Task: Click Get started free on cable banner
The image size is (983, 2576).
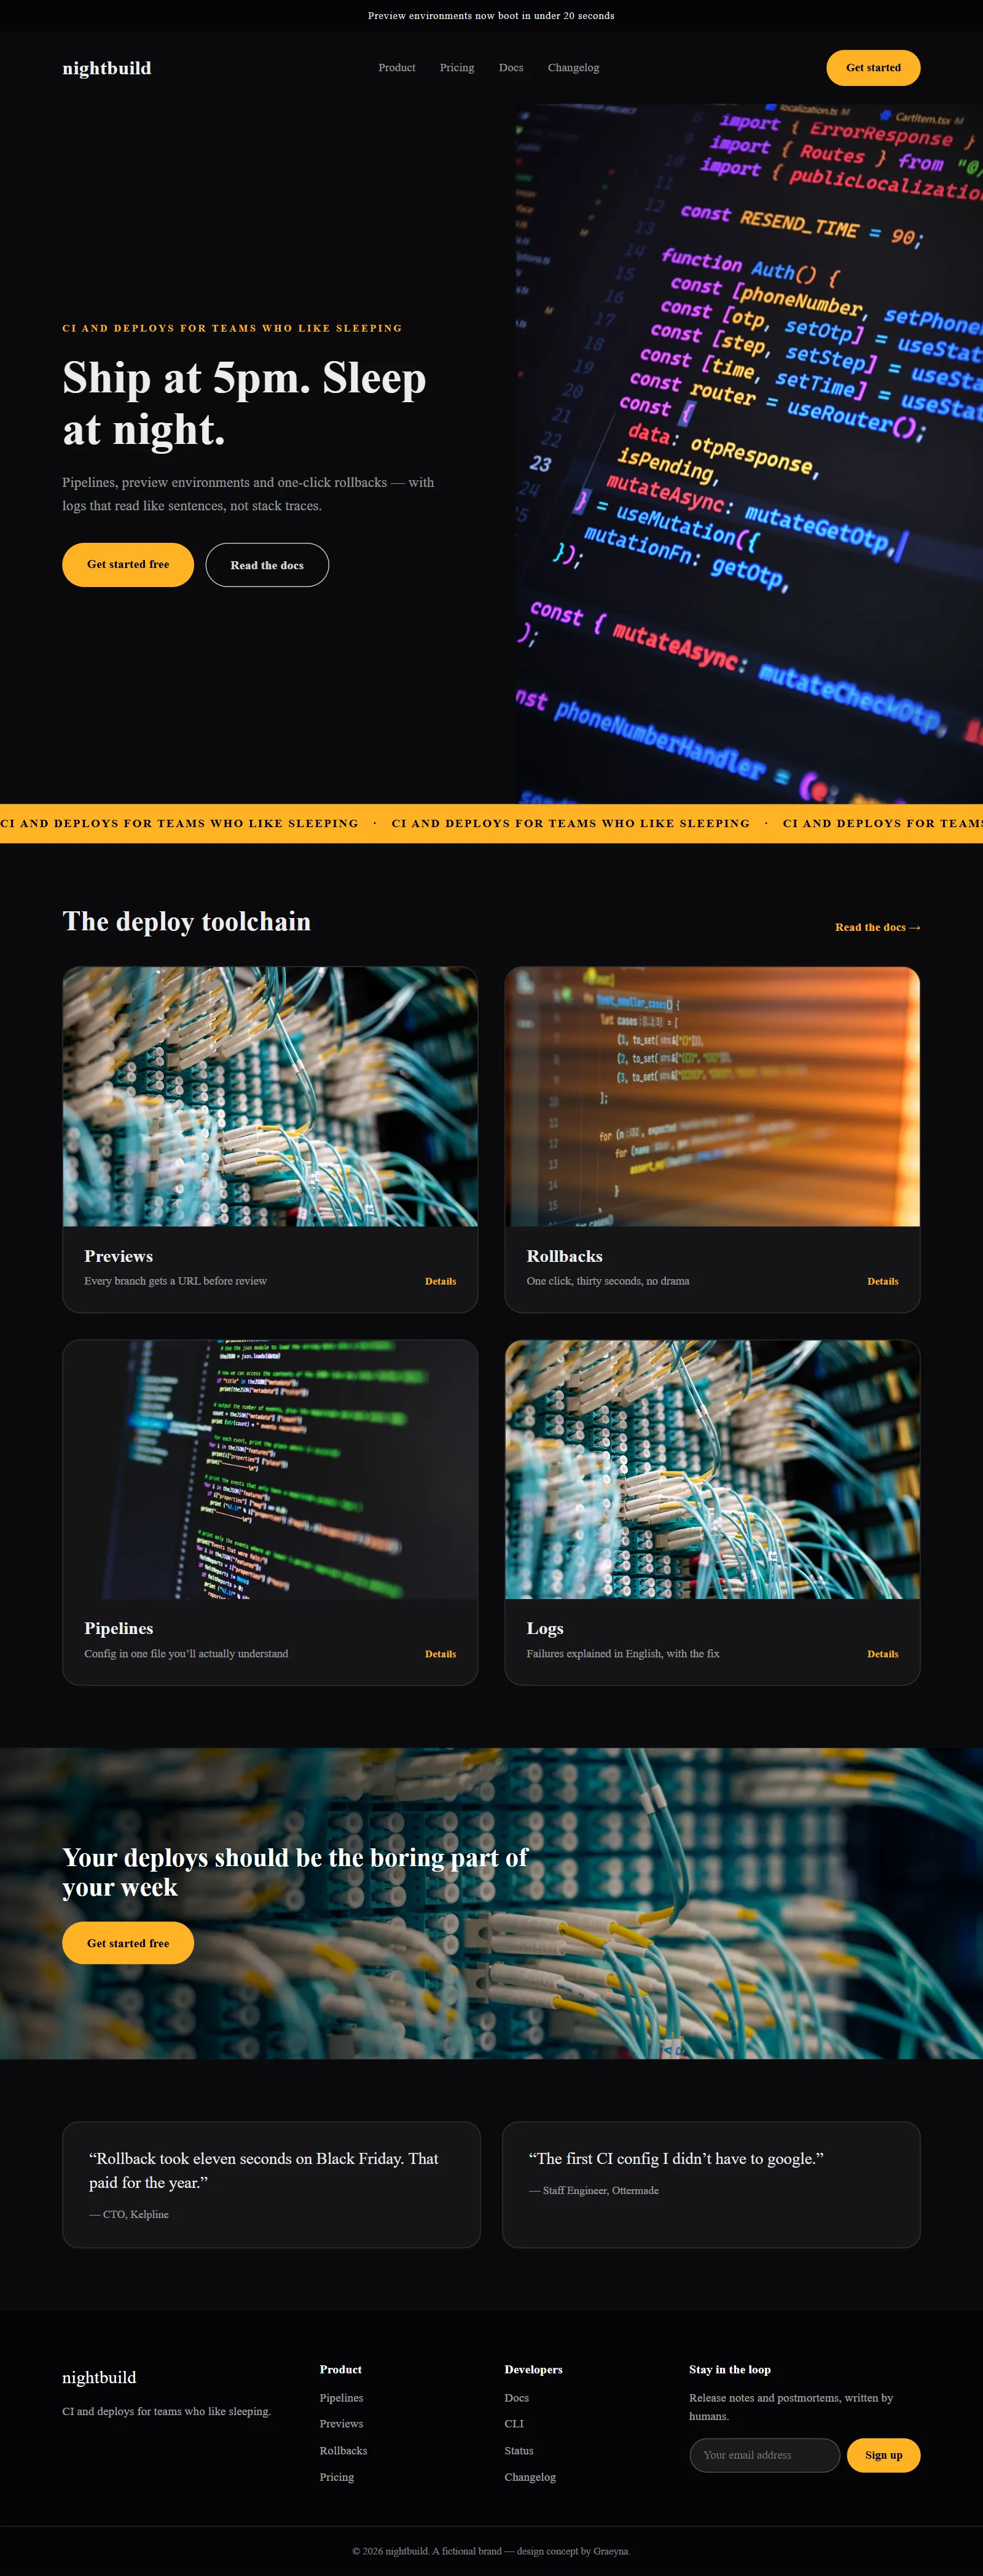Action: [128, 1943]
